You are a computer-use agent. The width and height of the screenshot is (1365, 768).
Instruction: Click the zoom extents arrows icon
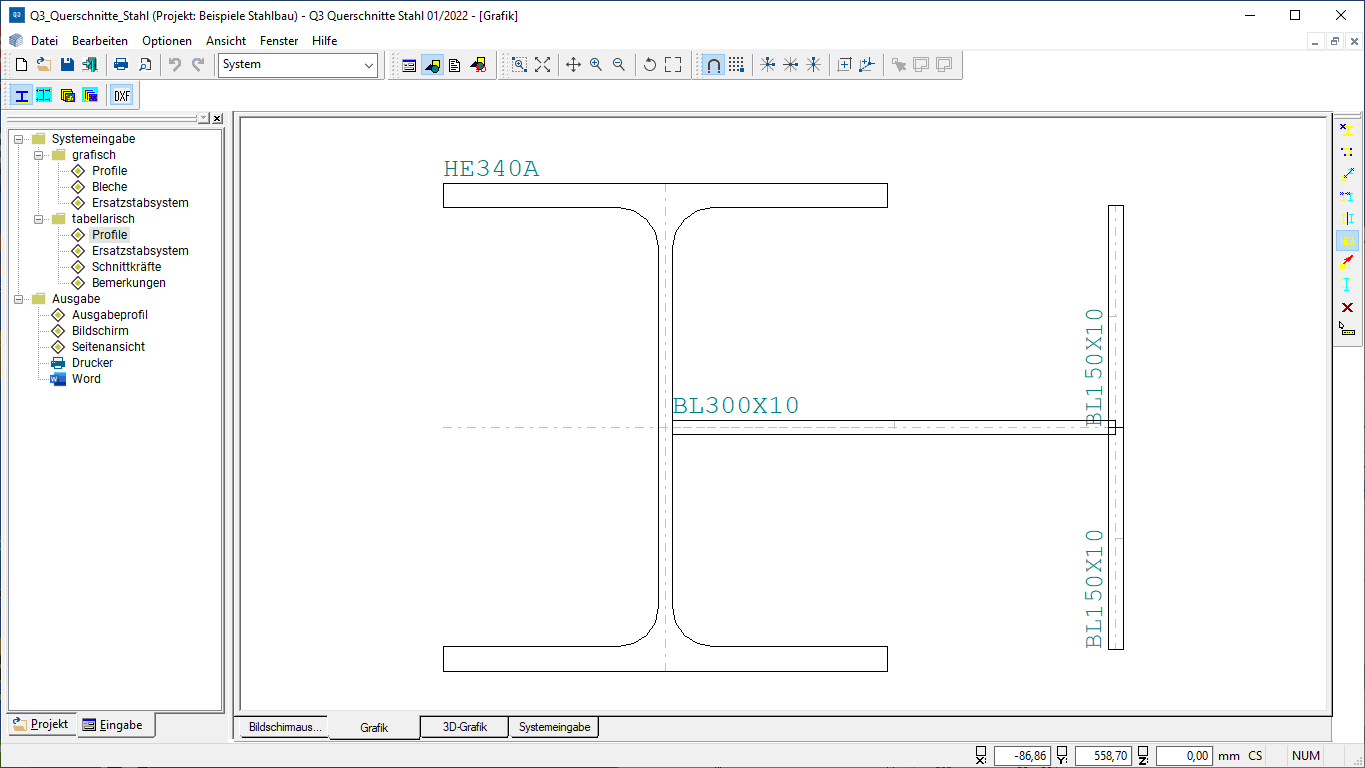click(542, 64)
